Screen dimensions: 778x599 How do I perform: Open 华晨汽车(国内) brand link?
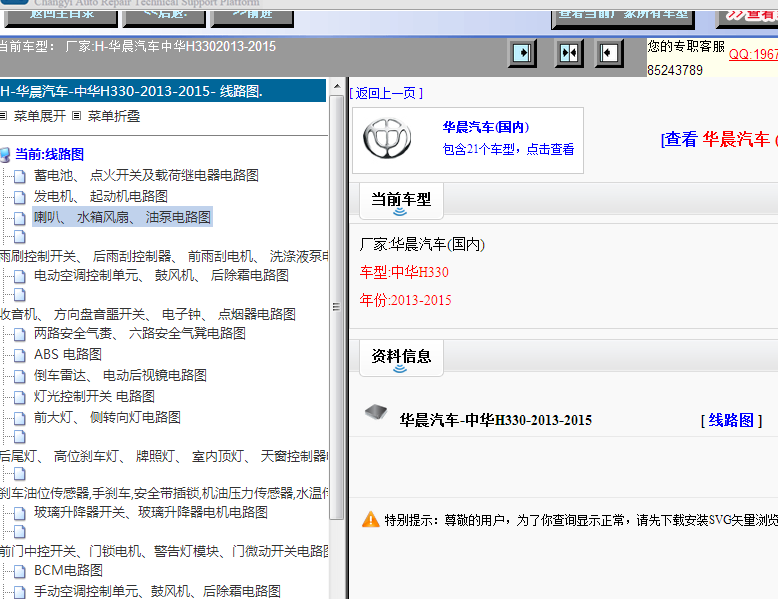point(486,127)
